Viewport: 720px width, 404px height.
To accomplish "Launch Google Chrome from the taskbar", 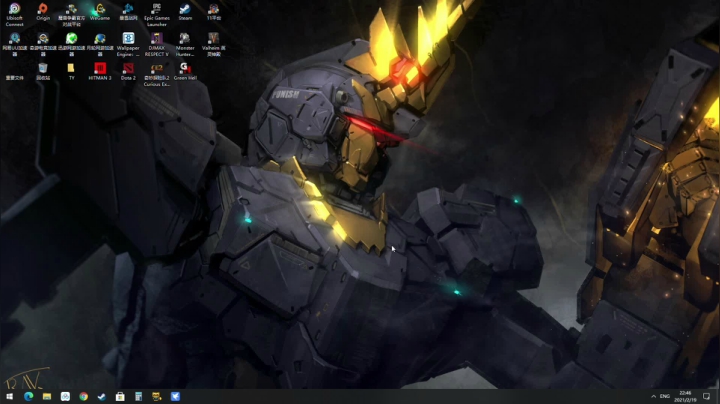I will pyautogui.click(x=84, y=396).
